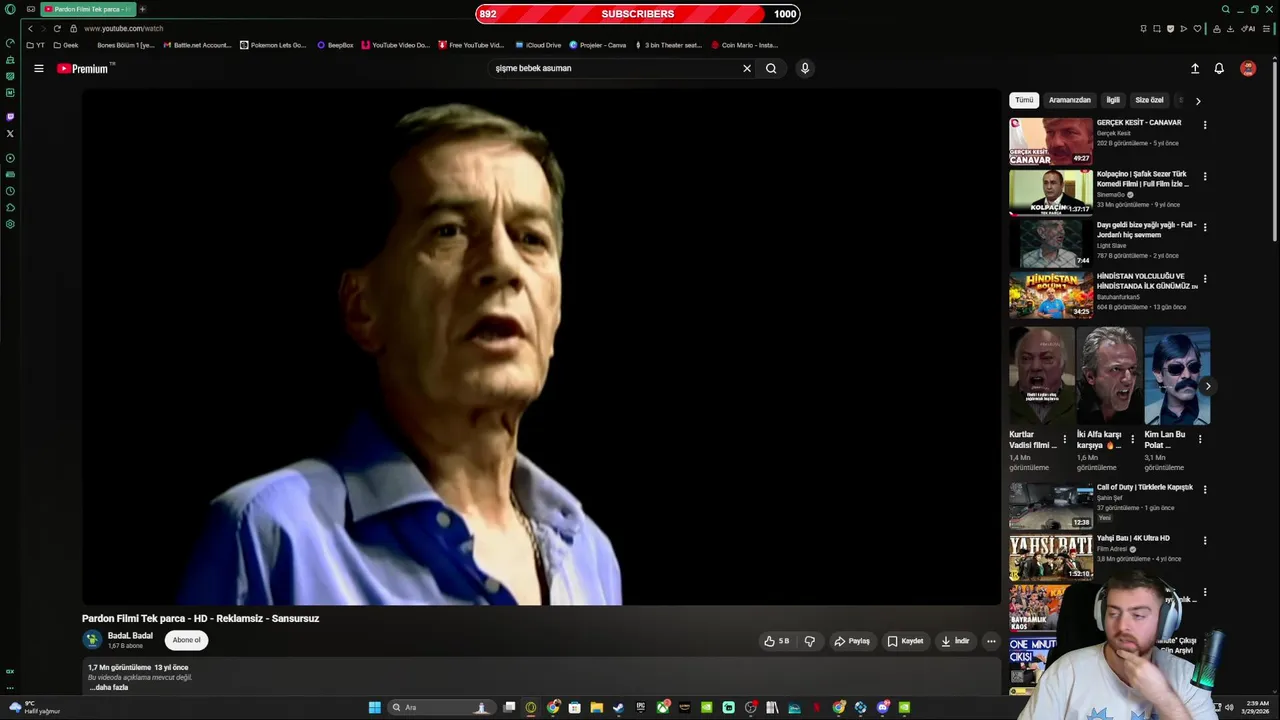The width and height of the screenshot is (1280, 720).
Task: Open Steam from the taskbar
Action: click(618, 707)
